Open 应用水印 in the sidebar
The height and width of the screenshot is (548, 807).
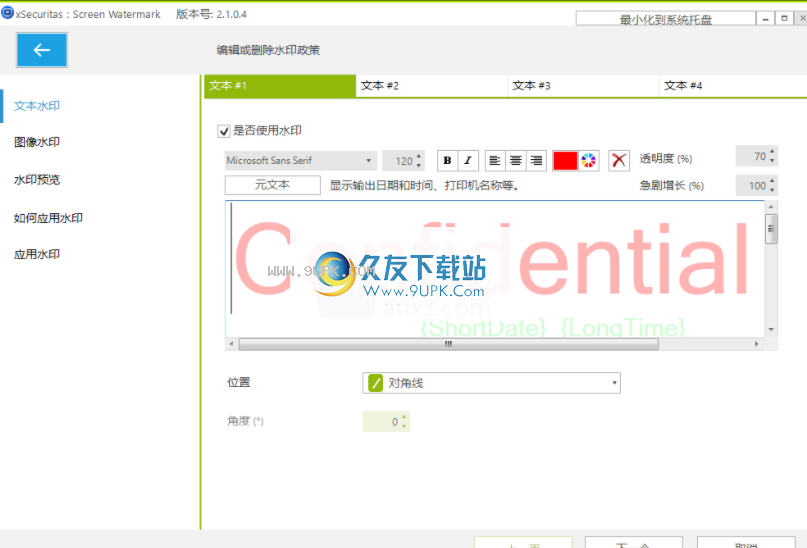37,255
